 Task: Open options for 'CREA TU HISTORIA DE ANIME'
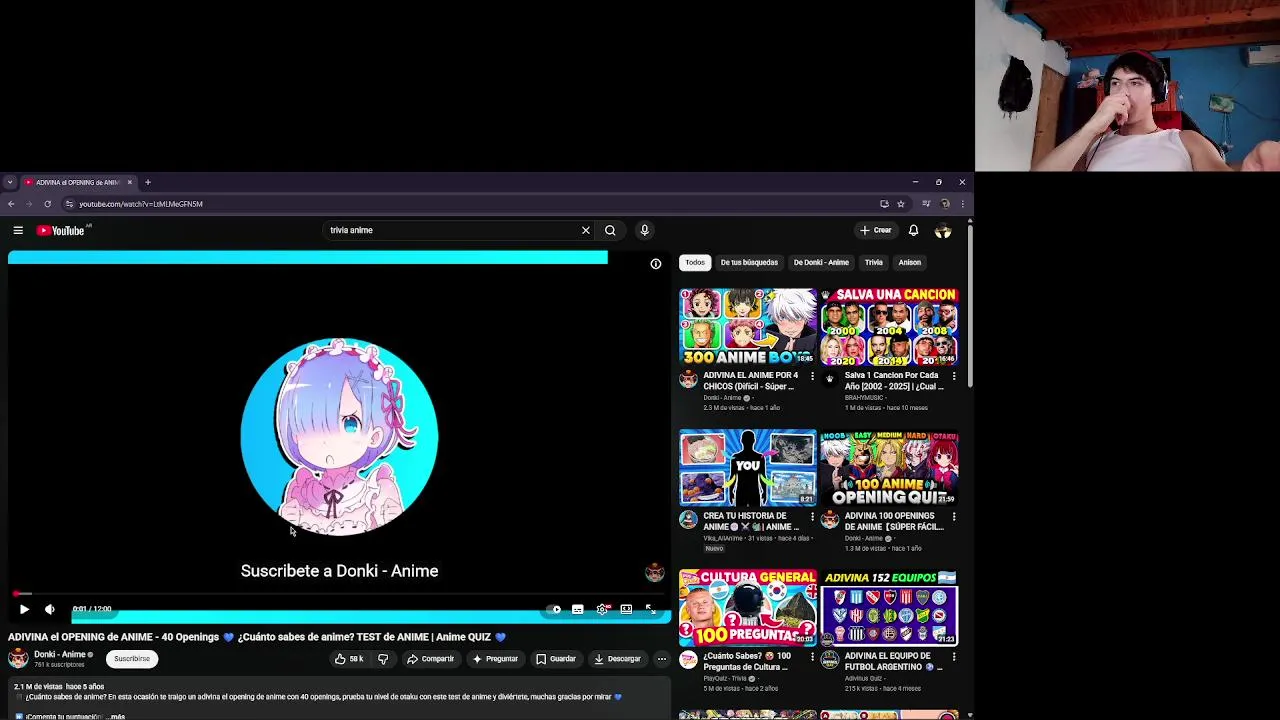click(812, 517)
